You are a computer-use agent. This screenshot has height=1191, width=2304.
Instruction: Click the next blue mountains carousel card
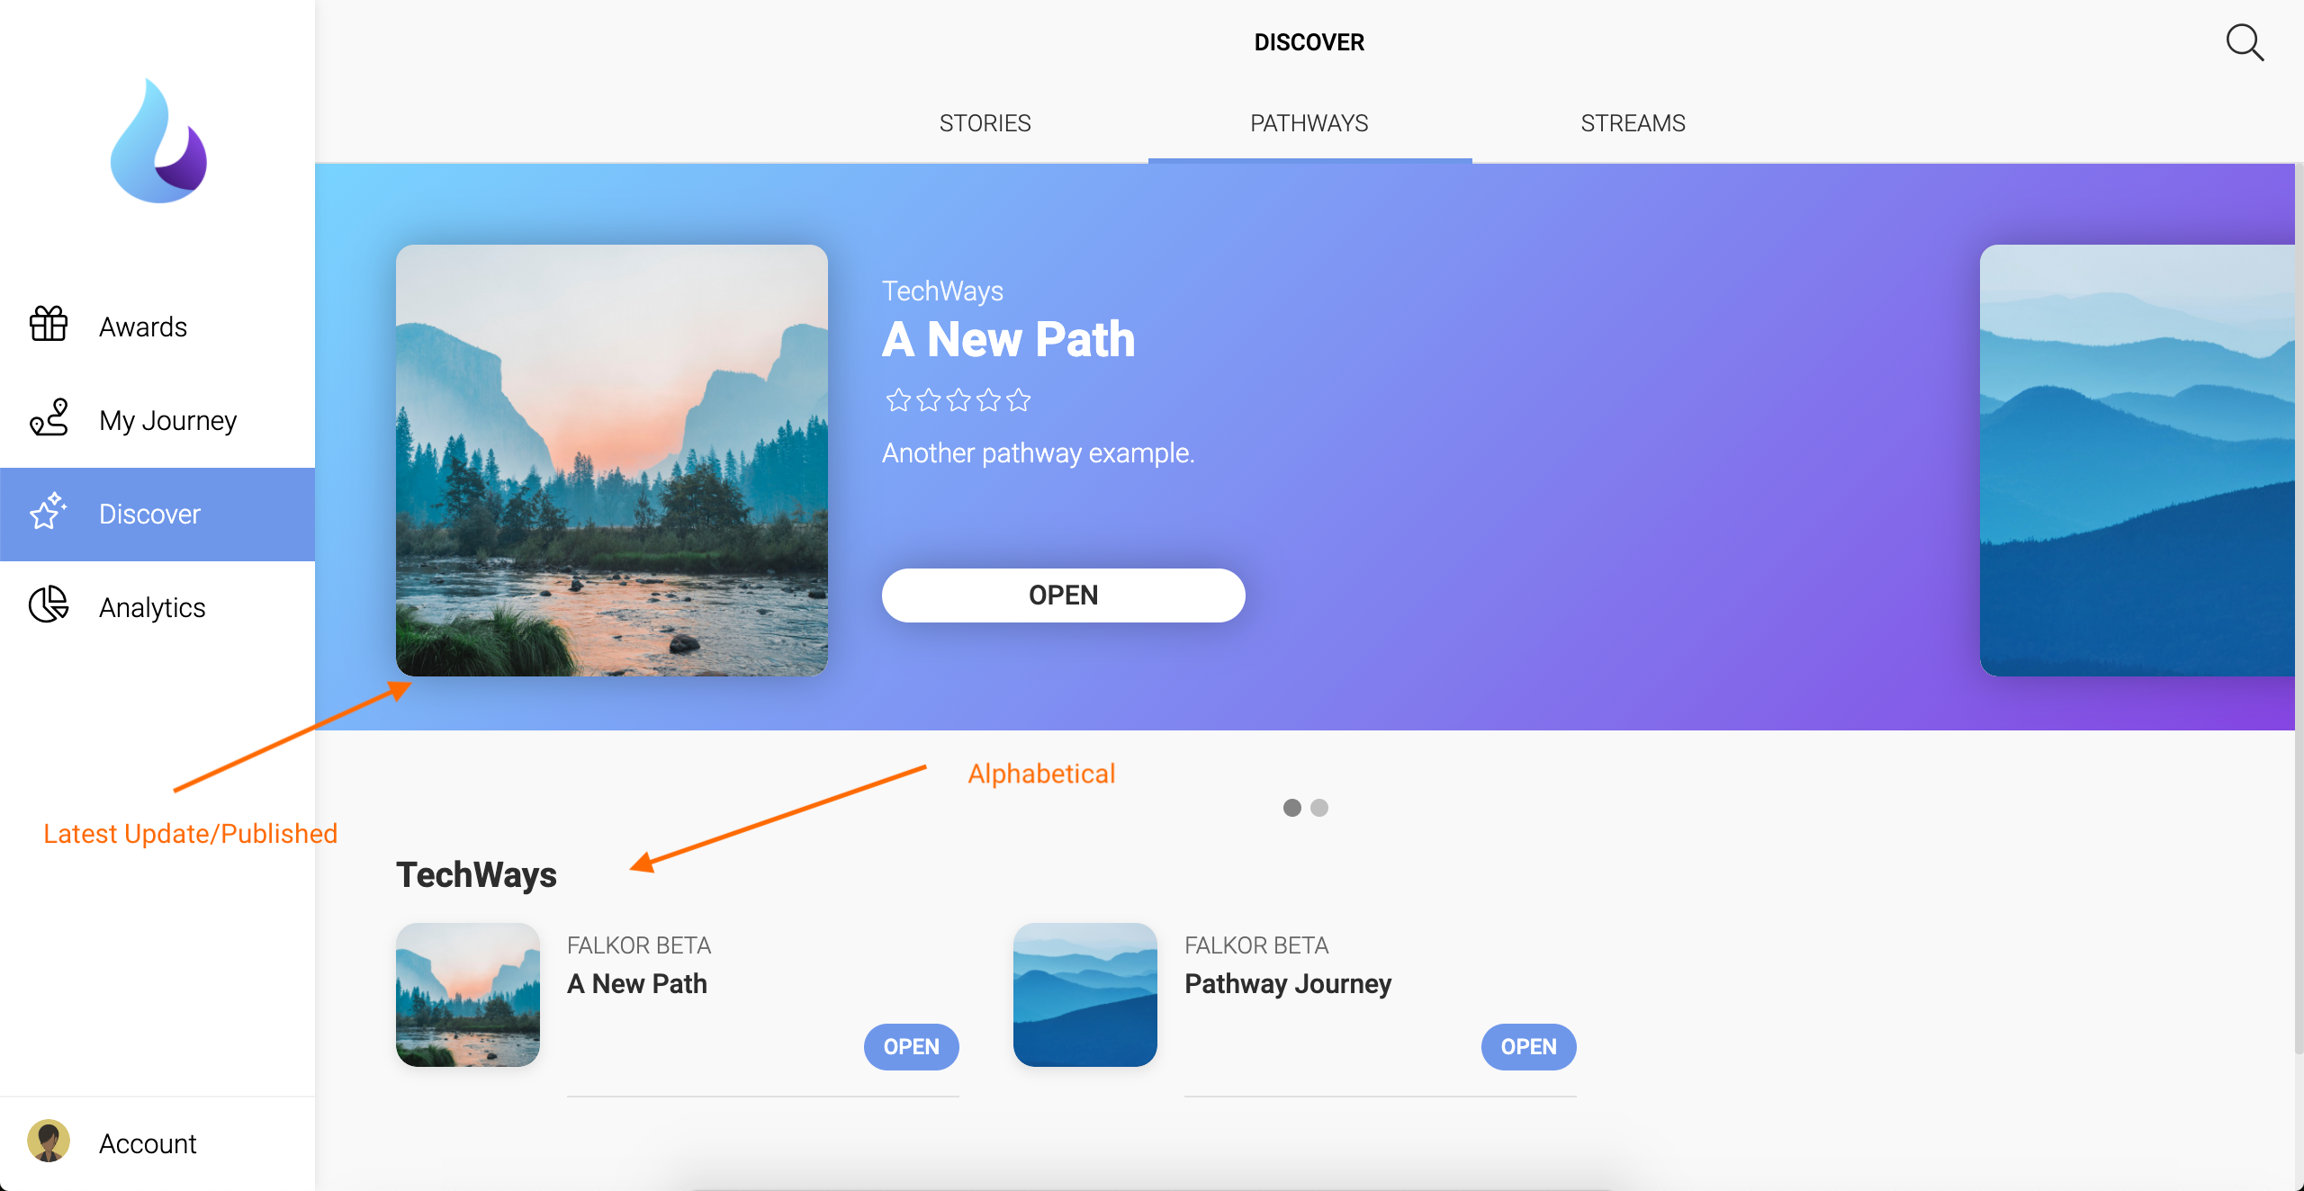(2138, 460)
